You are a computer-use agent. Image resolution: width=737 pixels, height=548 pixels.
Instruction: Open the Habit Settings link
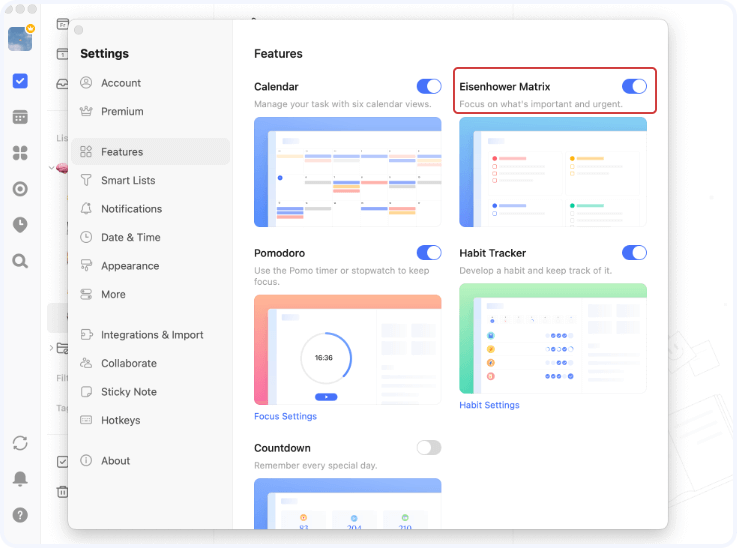pos(489,405)
